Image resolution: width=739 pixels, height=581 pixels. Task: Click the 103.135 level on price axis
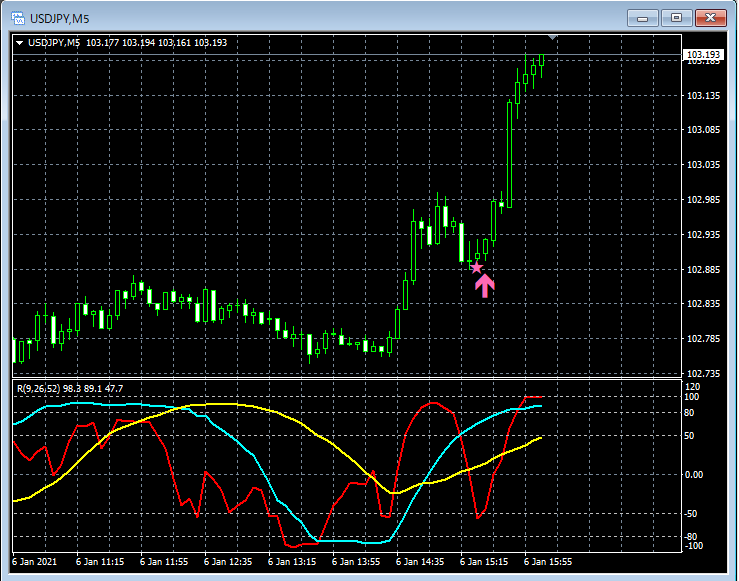pyautogui.click(x=704, y=96)
